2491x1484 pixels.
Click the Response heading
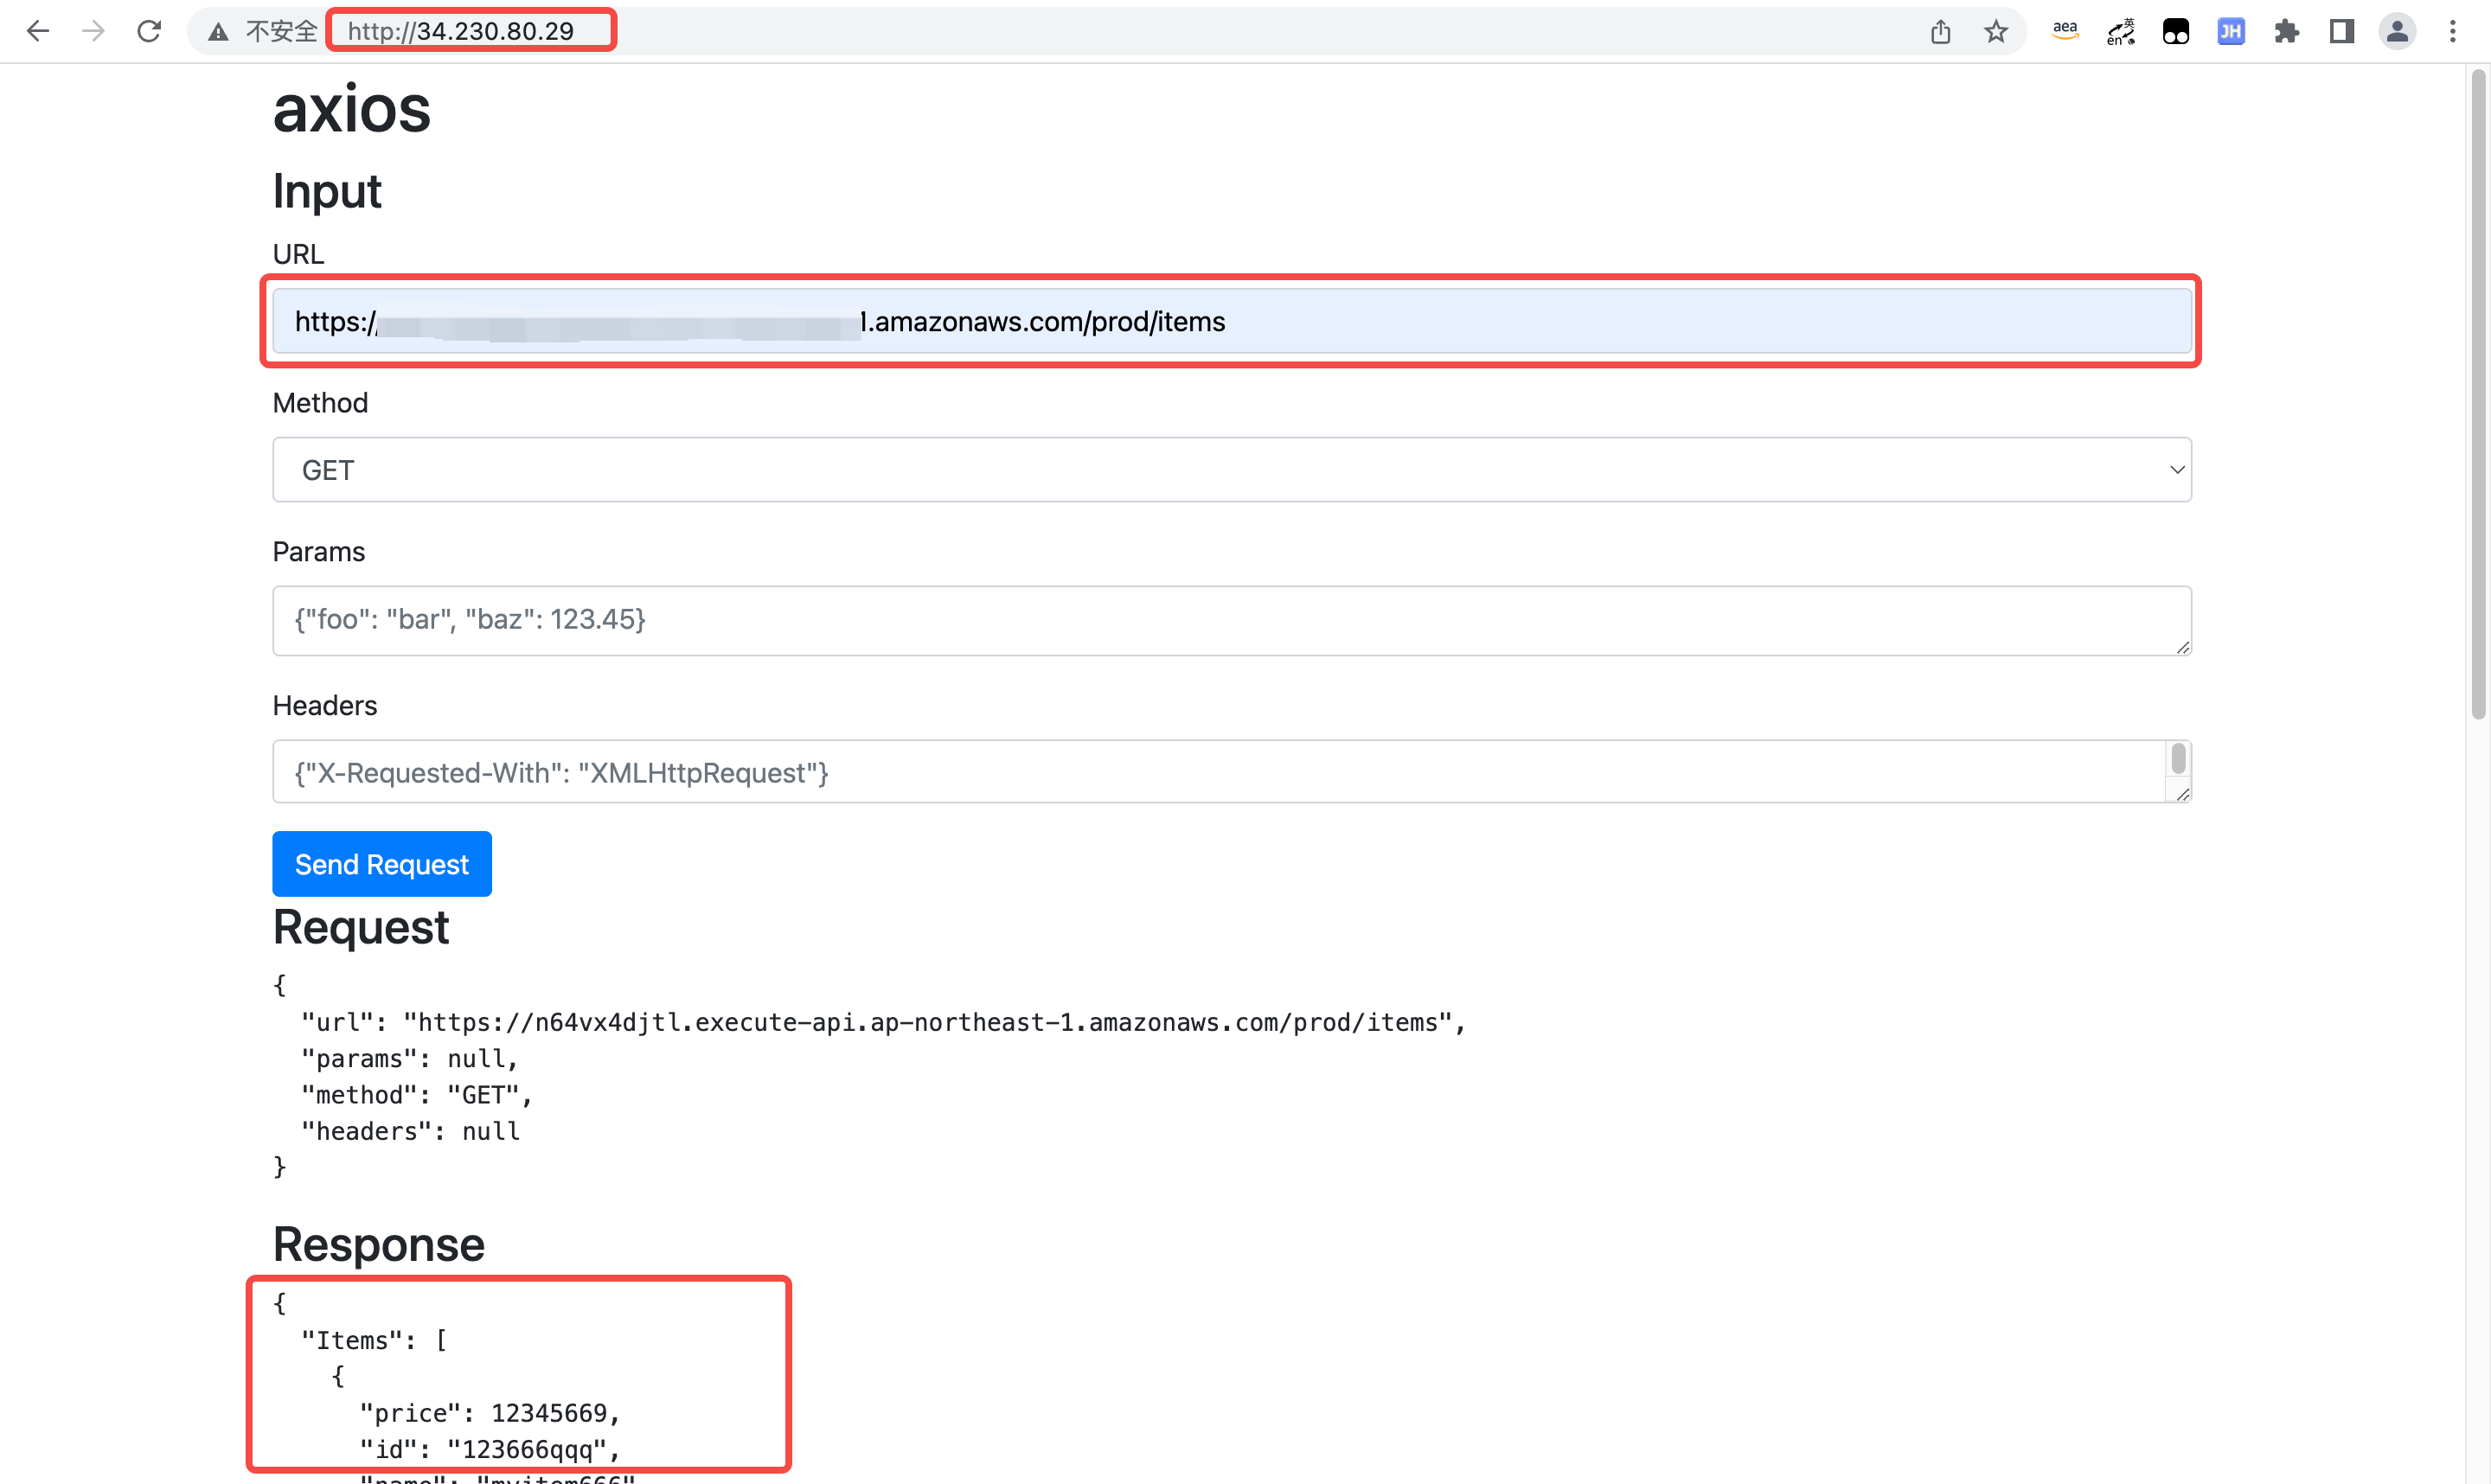379,1244
